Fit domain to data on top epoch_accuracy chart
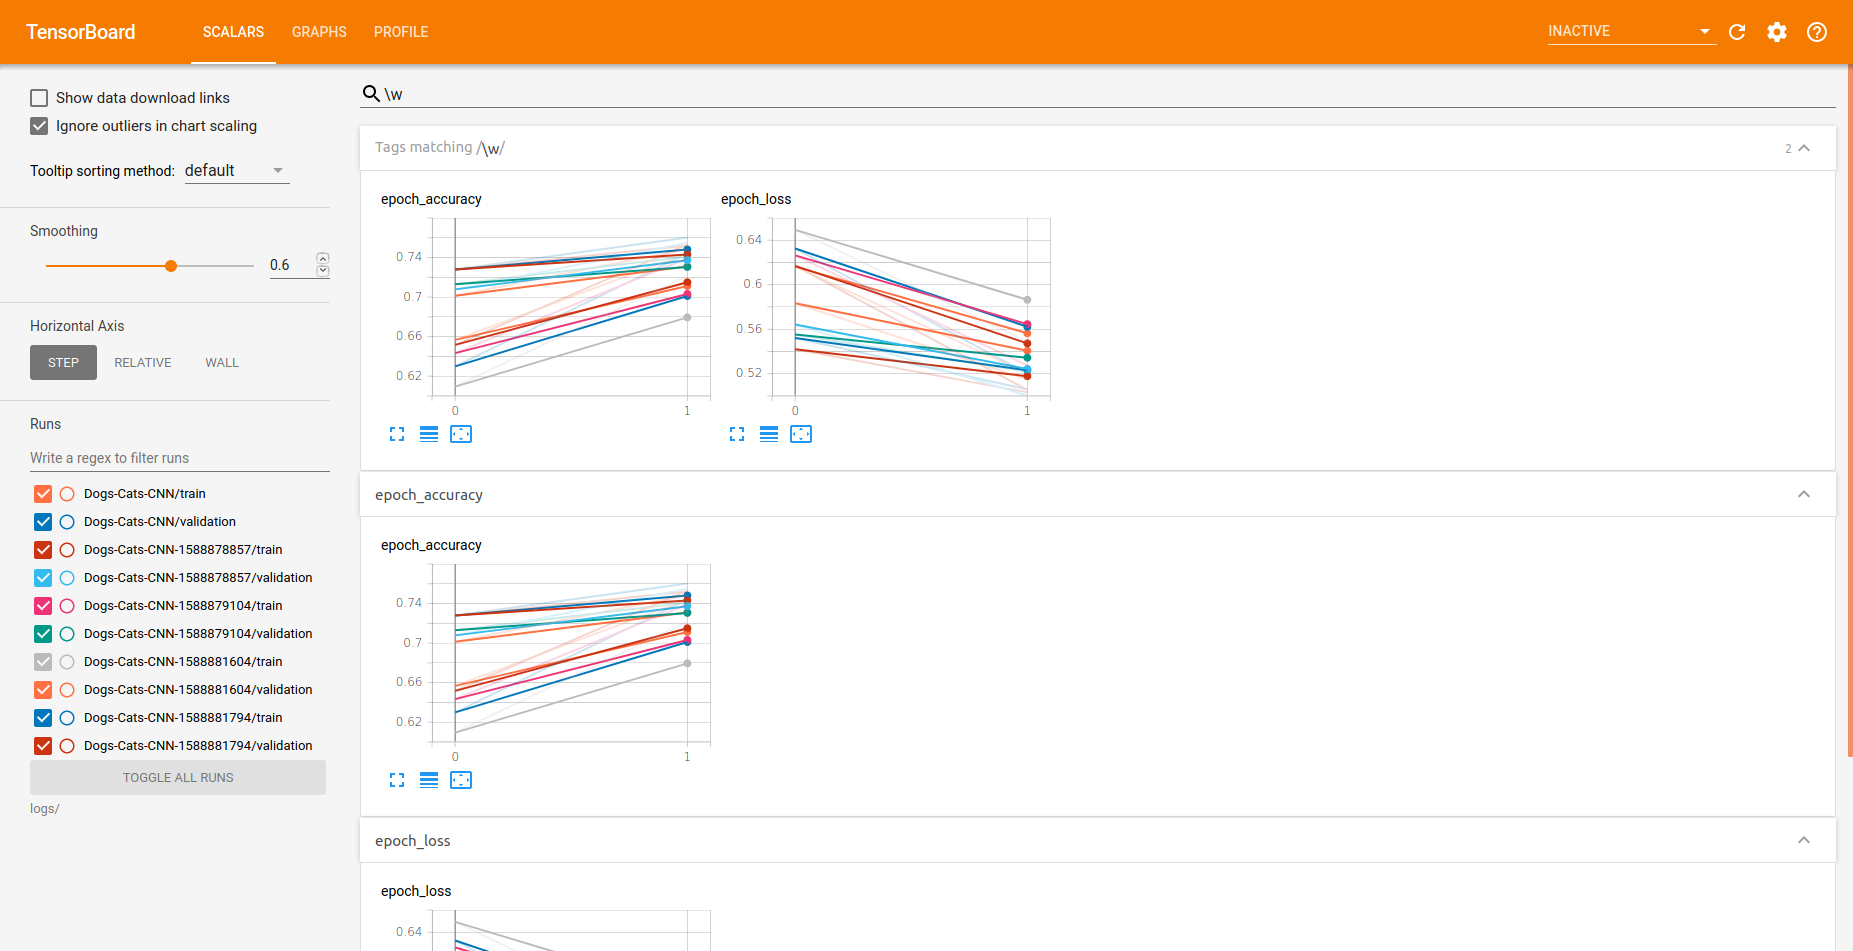Viewport: 1853px width, 951px height. click(461, 434)
